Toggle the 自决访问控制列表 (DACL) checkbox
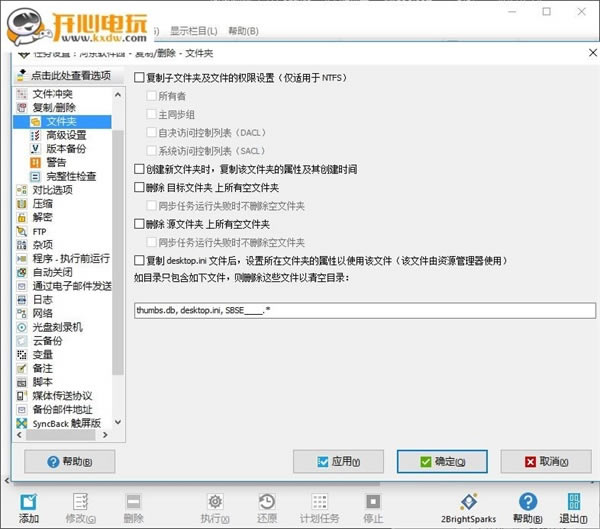This screenshot has height=529, width=600. (x=152, y=132)
